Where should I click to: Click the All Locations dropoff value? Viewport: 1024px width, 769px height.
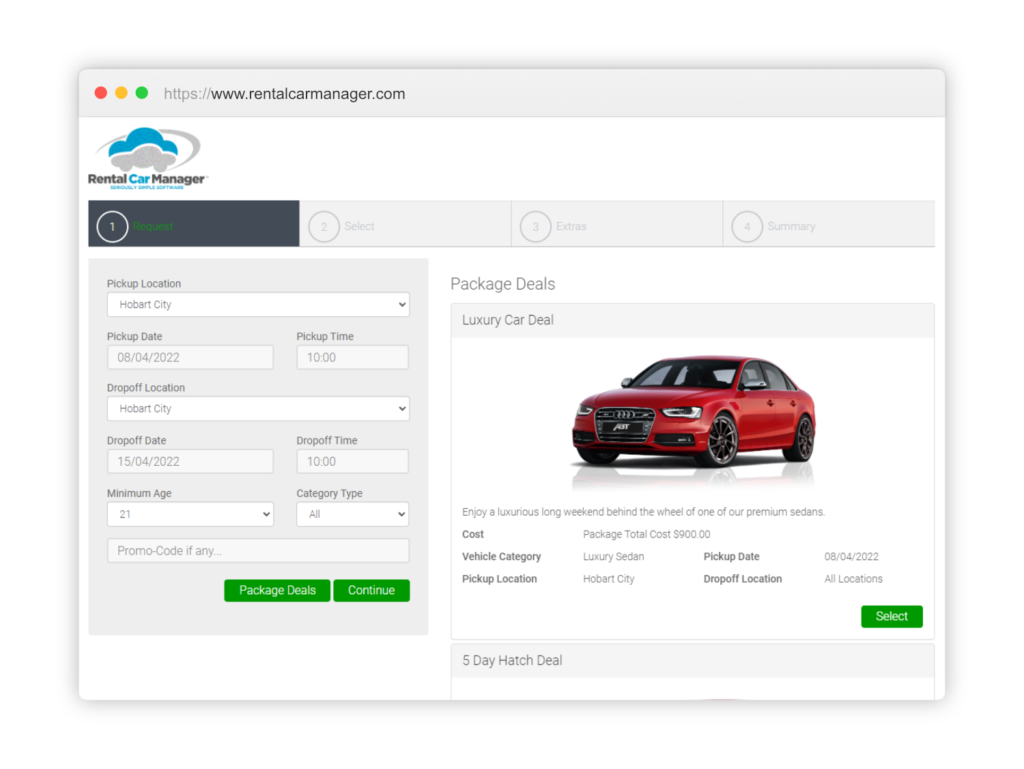pos(853,579)
